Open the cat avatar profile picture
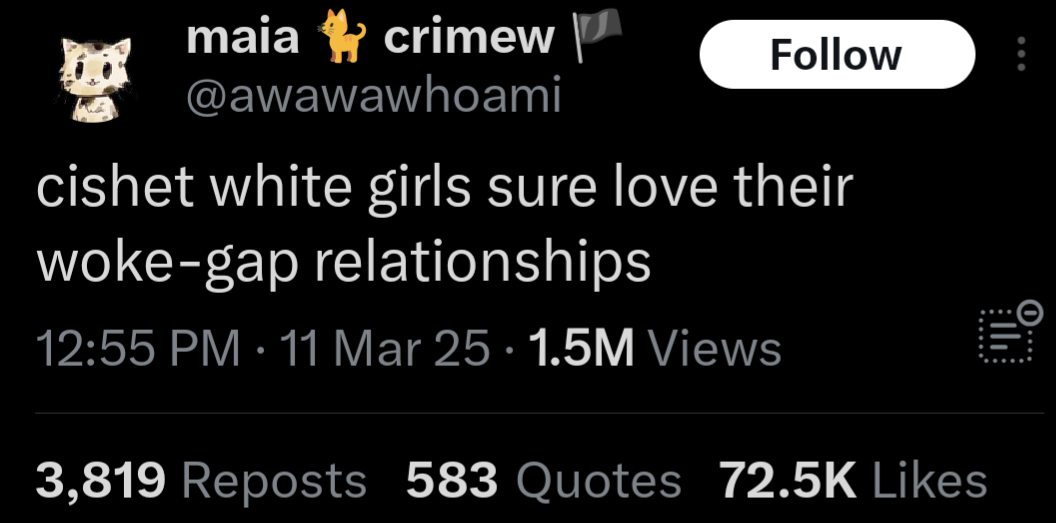1056x523 pixels. click(x=95, y=79)
